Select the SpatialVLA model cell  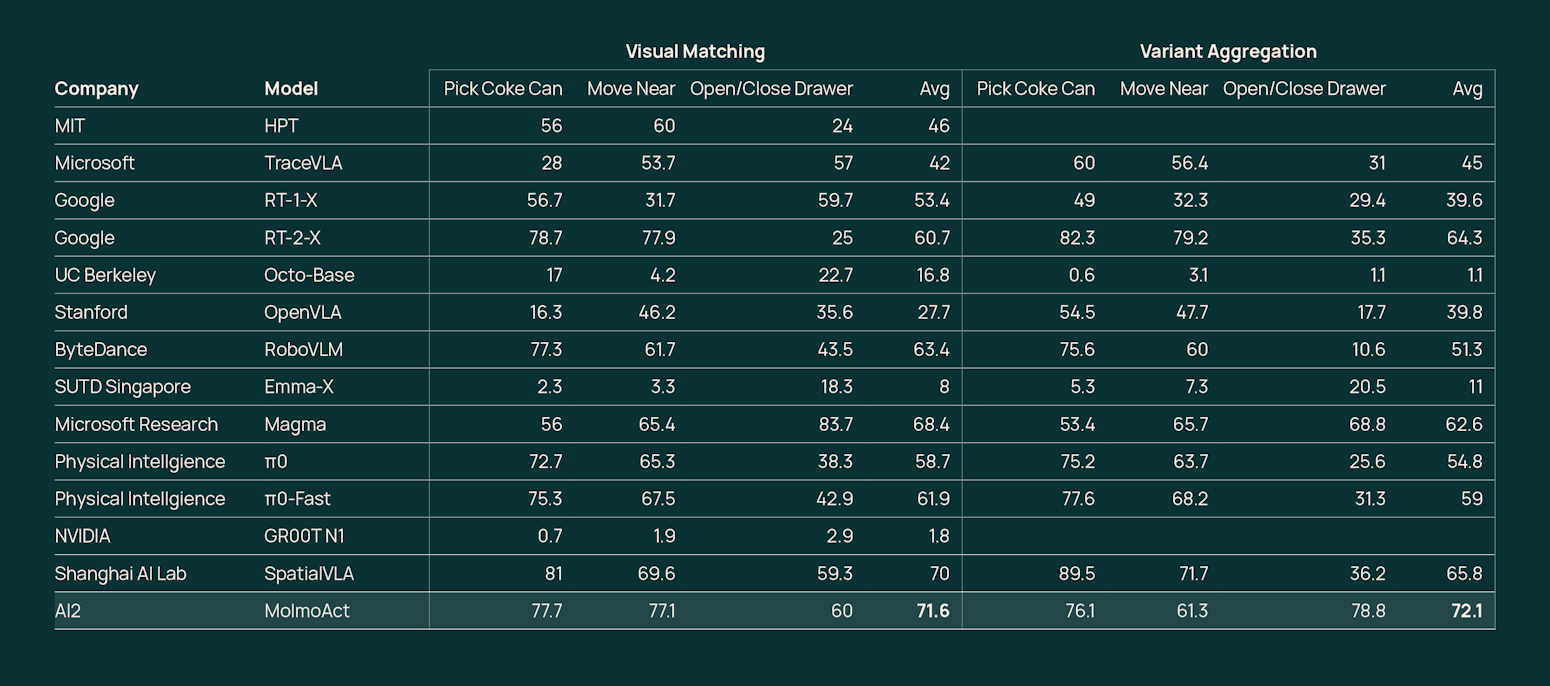(x=309, y=574)
